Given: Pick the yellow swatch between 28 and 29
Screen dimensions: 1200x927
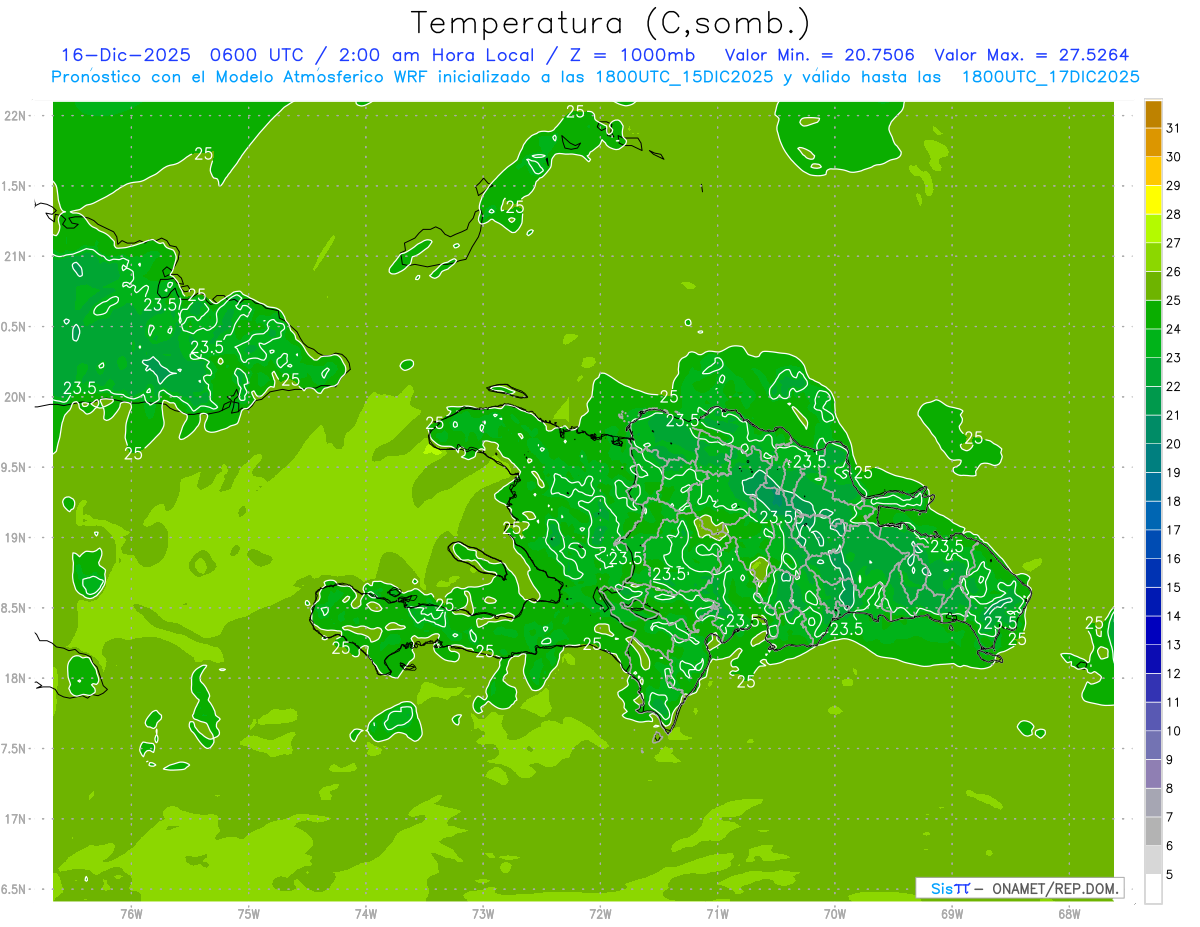Looking at the screenshot, I should (x=1153, y=200).
